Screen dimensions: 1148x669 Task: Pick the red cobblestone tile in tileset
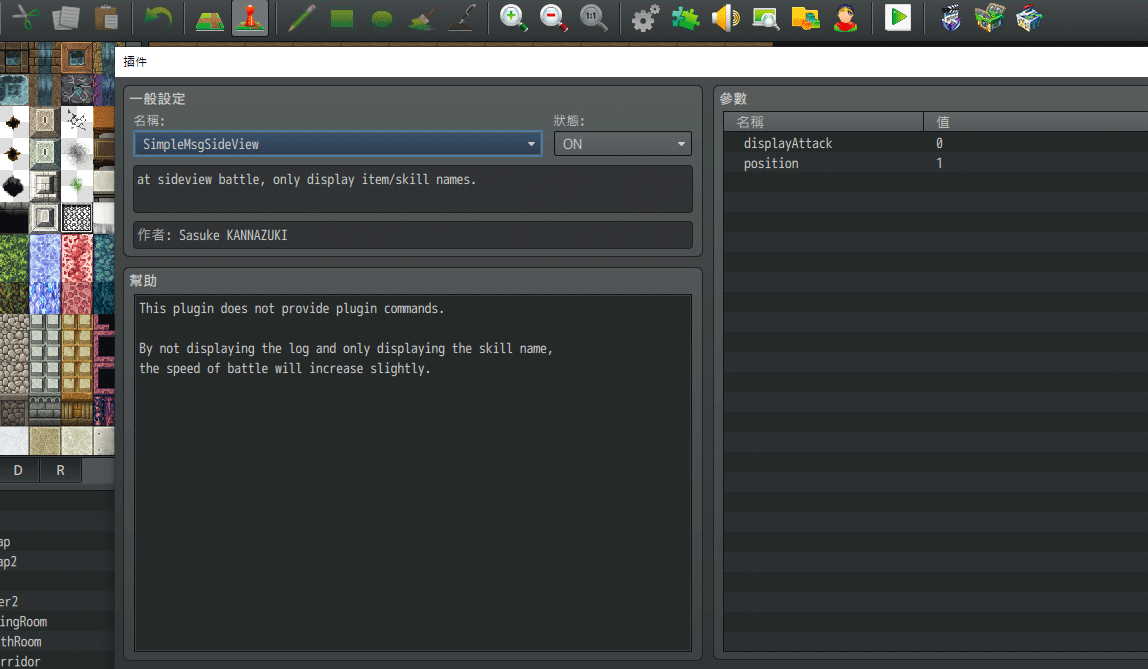[x=77, y=258]
